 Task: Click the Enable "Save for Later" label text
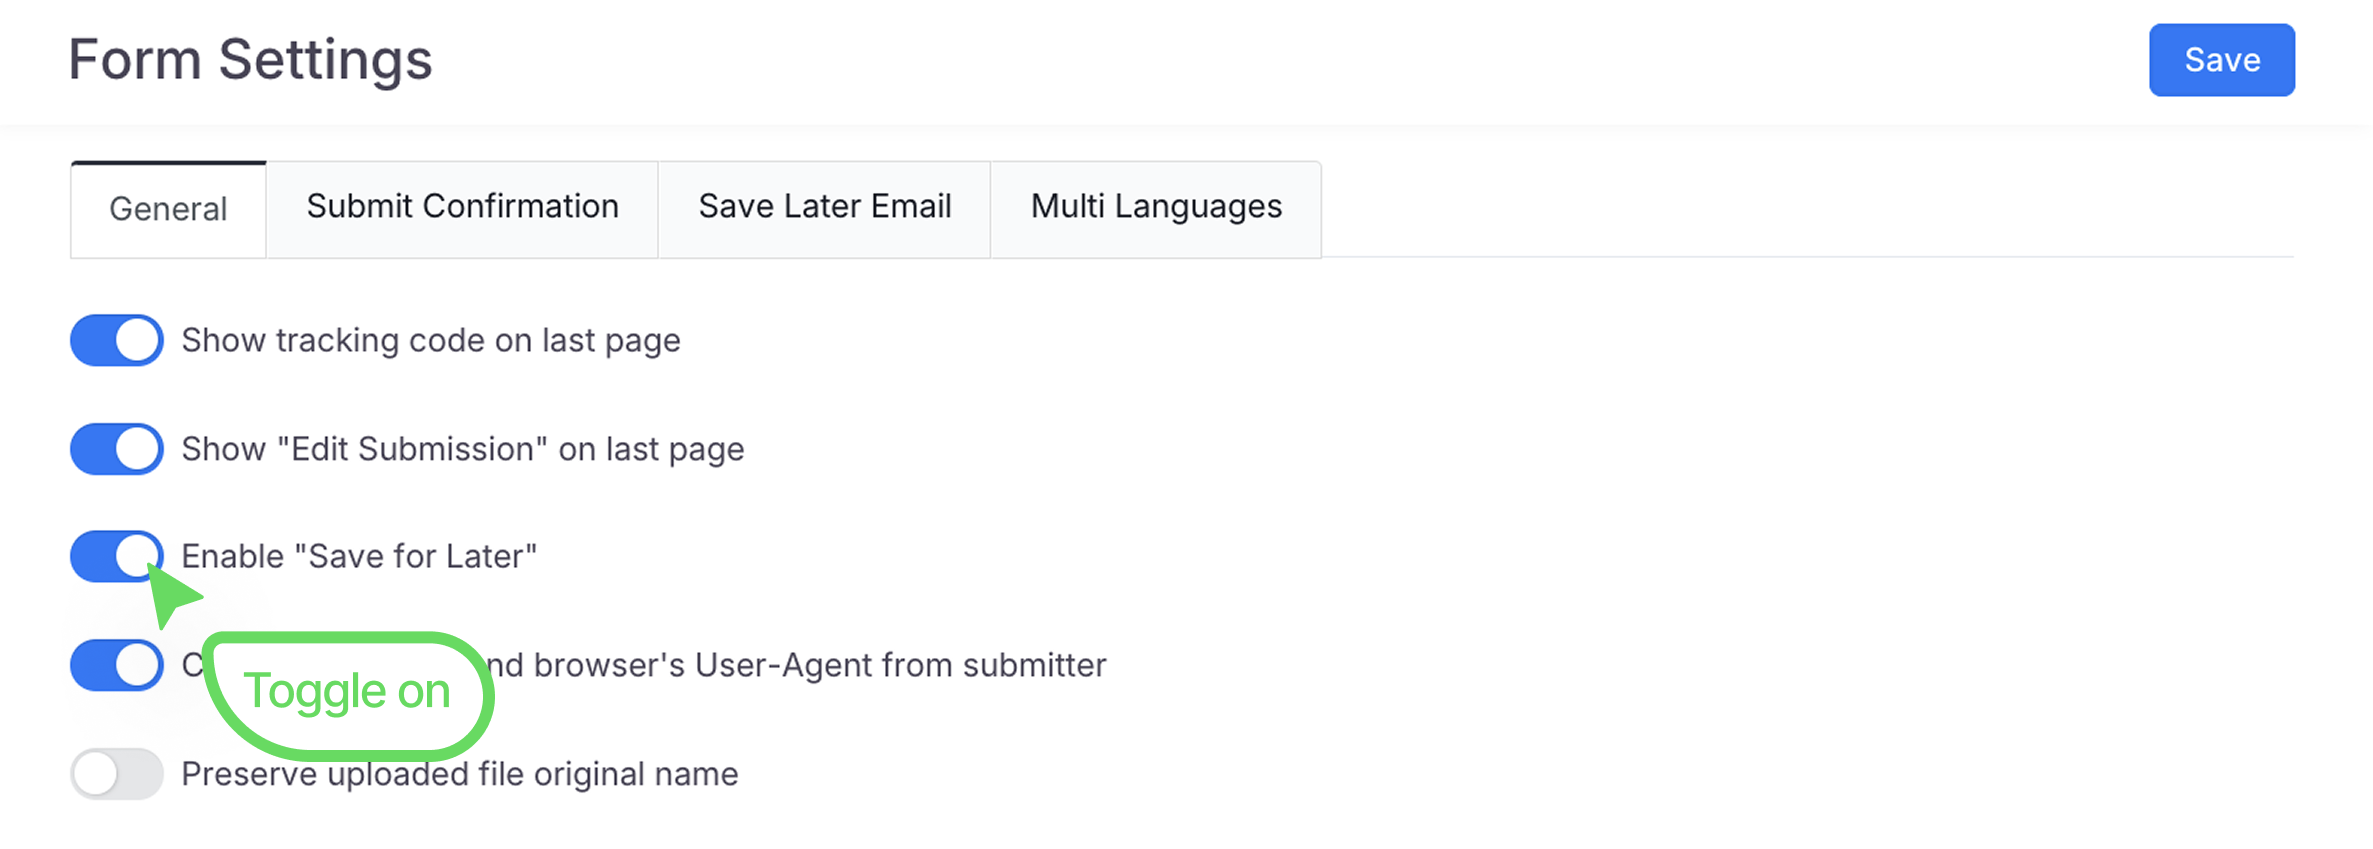(359, 557)
